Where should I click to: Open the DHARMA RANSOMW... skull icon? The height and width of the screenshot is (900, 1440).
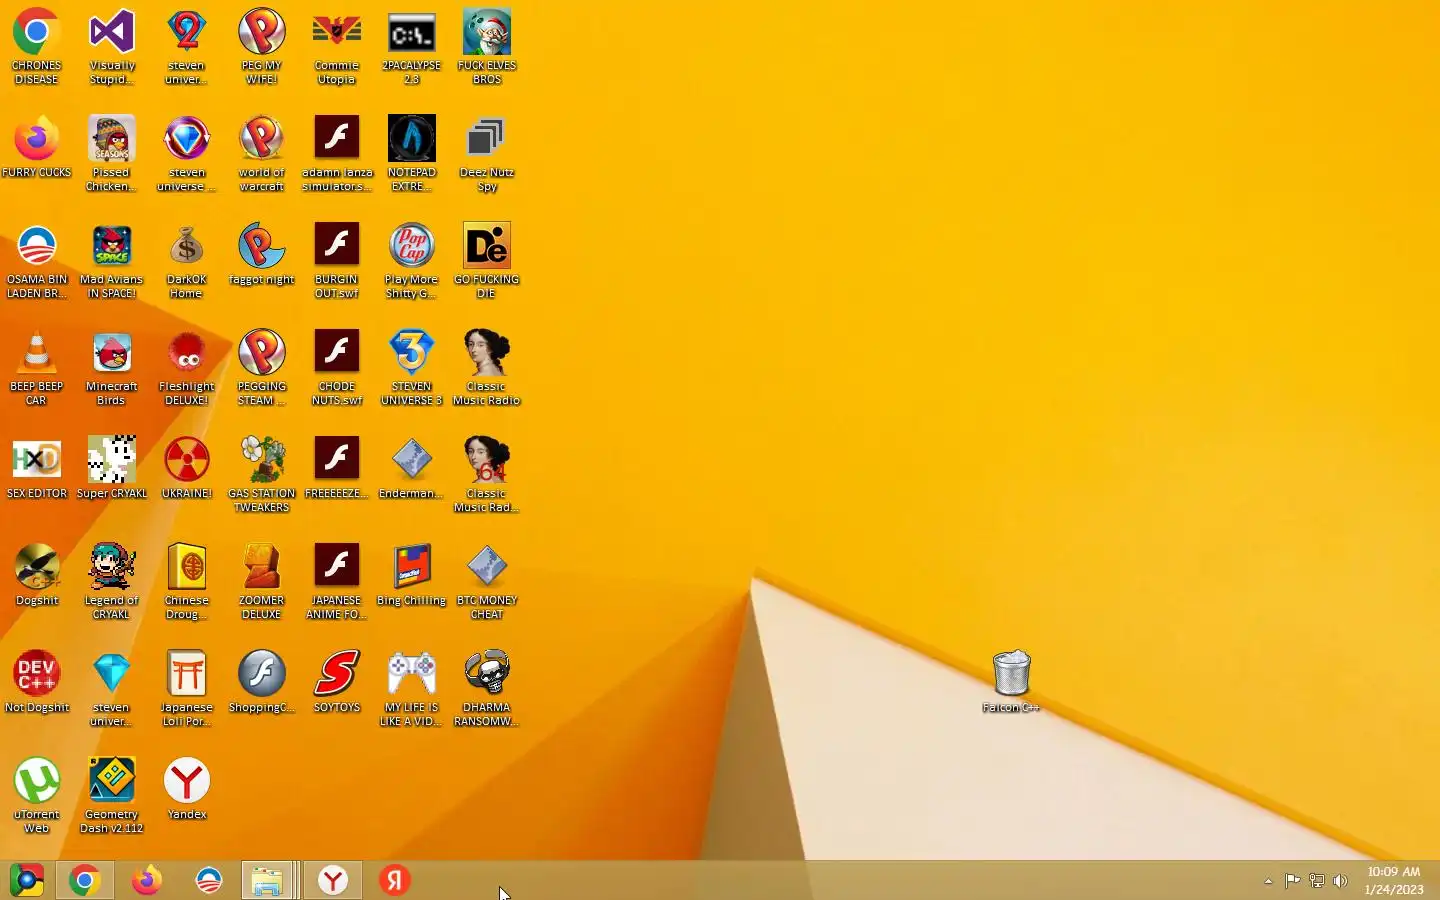(x=486, y=688)
